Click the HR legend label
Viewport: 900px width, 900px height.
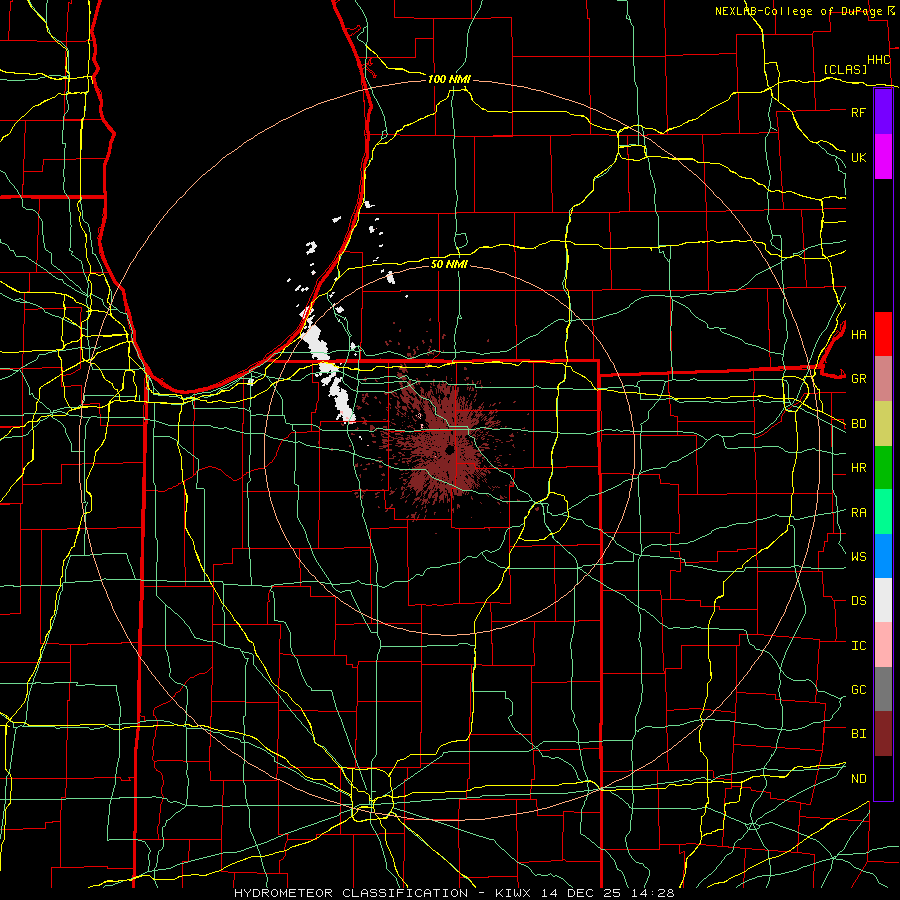pyautogui.click(x=858, y=468)
